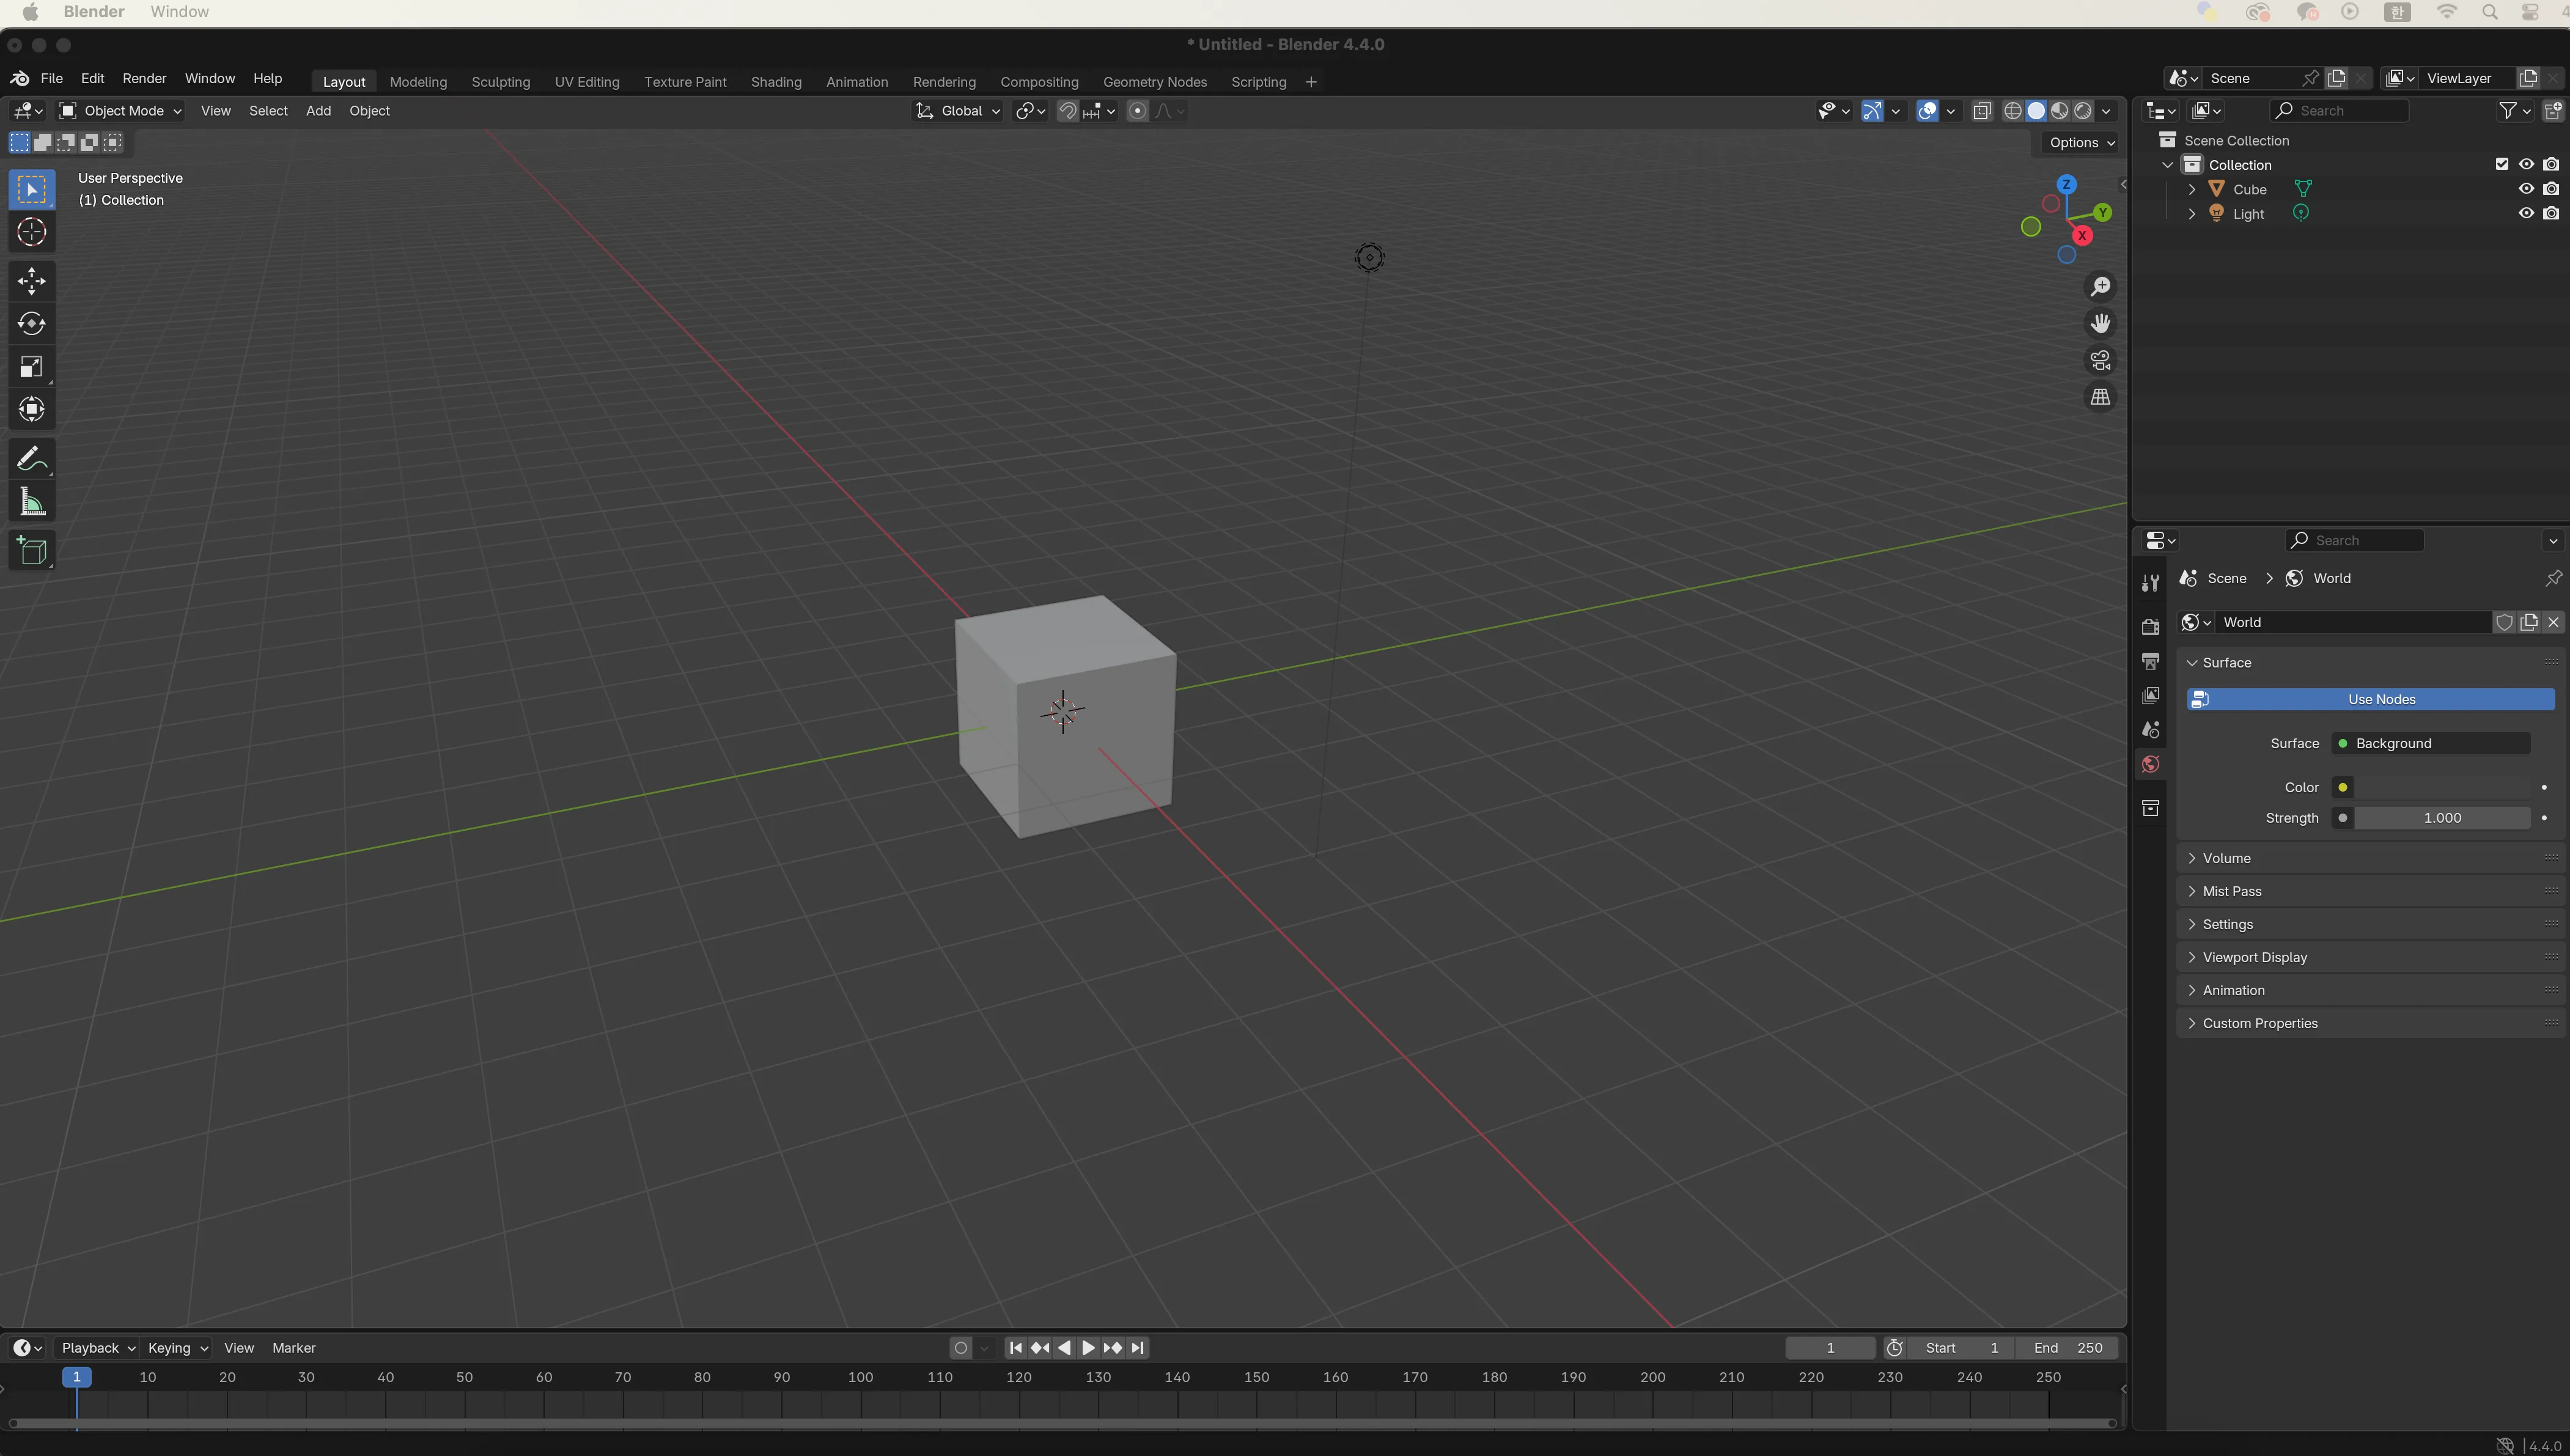
Task: Open the Object Mode dropdown
Action: 120,111
